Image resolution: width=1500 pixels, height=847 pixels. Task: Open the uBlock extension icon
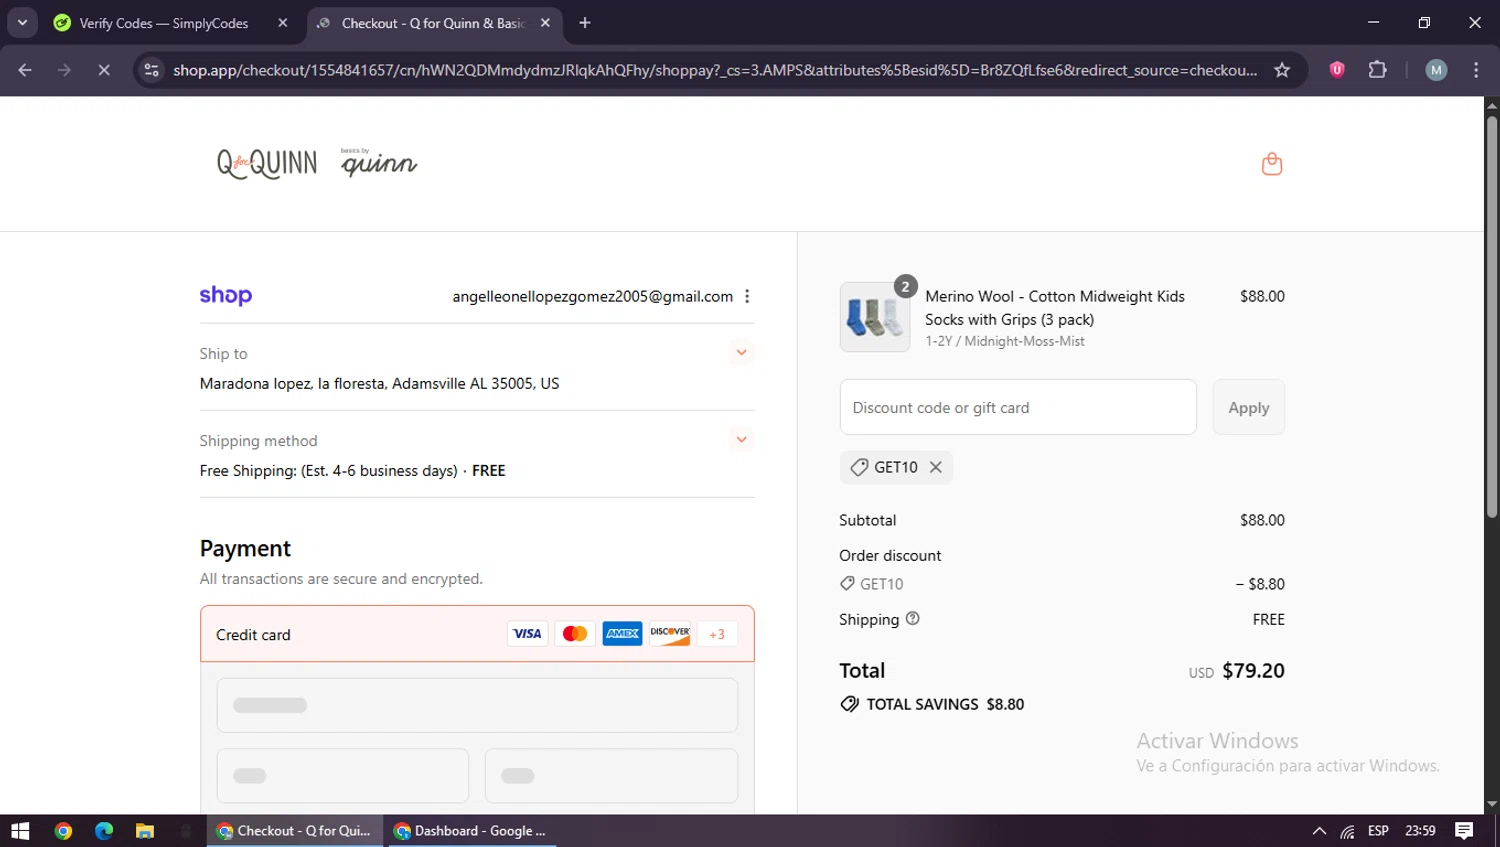[x=1337, y=70]
